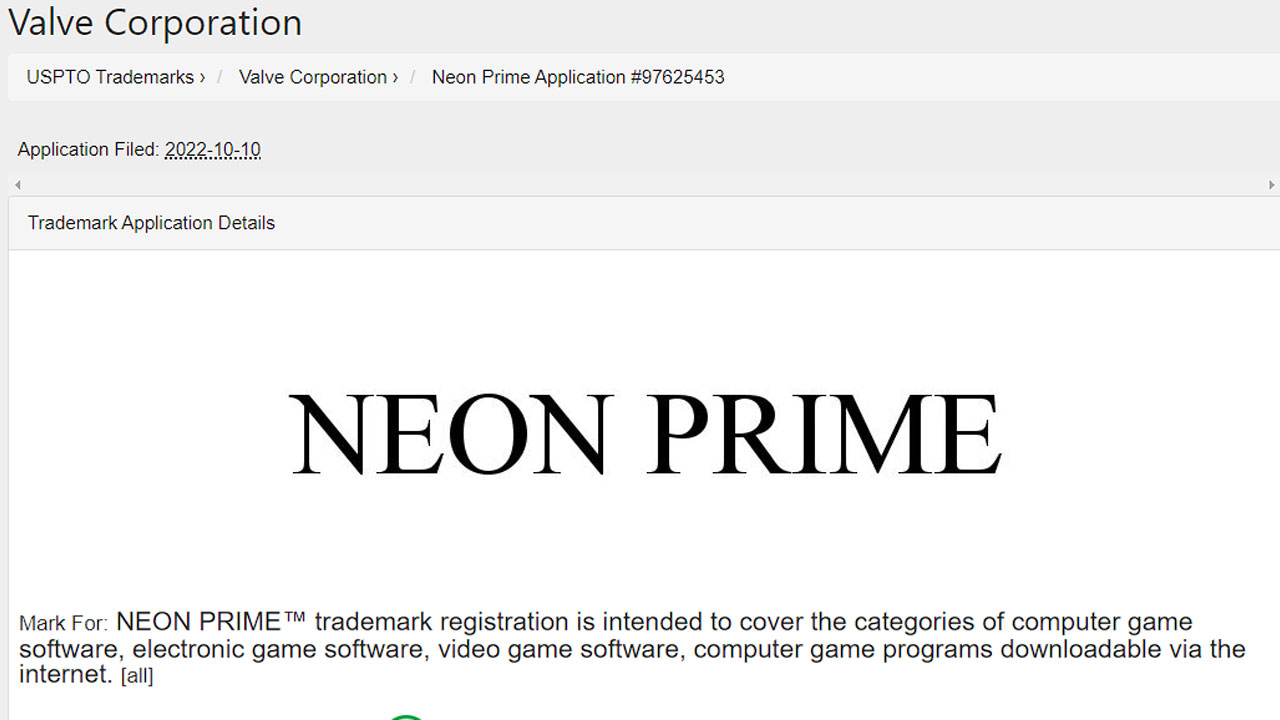Click the green status circle icon

click(x=408, y=717)
